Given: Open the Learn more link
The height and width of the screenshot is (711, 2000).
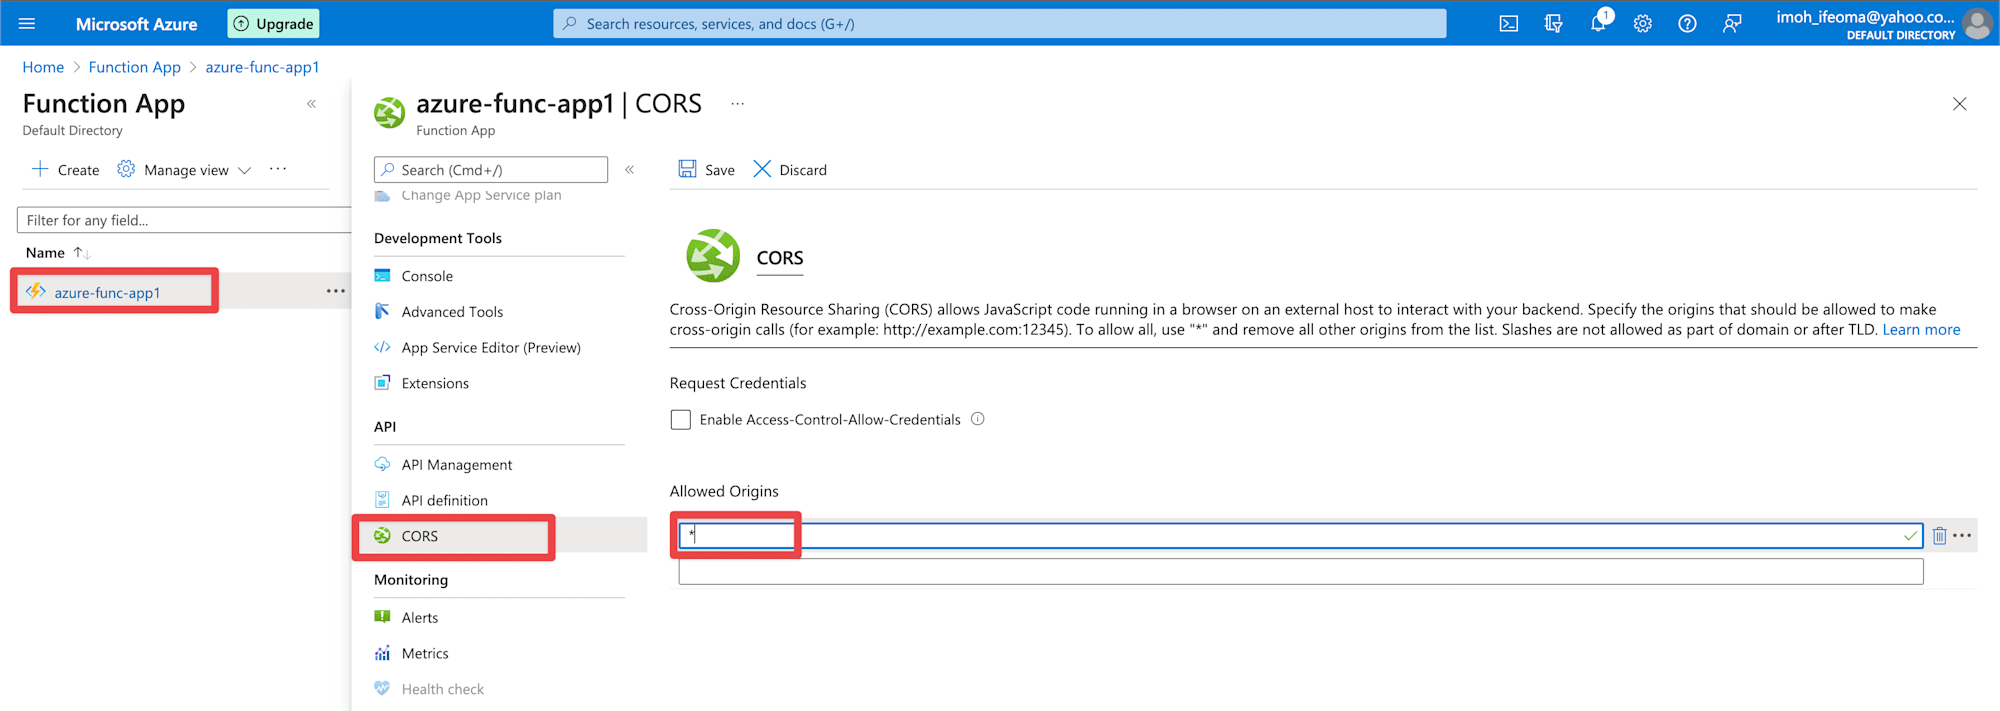Looking at the screenshot, I should click(1921, 330).
